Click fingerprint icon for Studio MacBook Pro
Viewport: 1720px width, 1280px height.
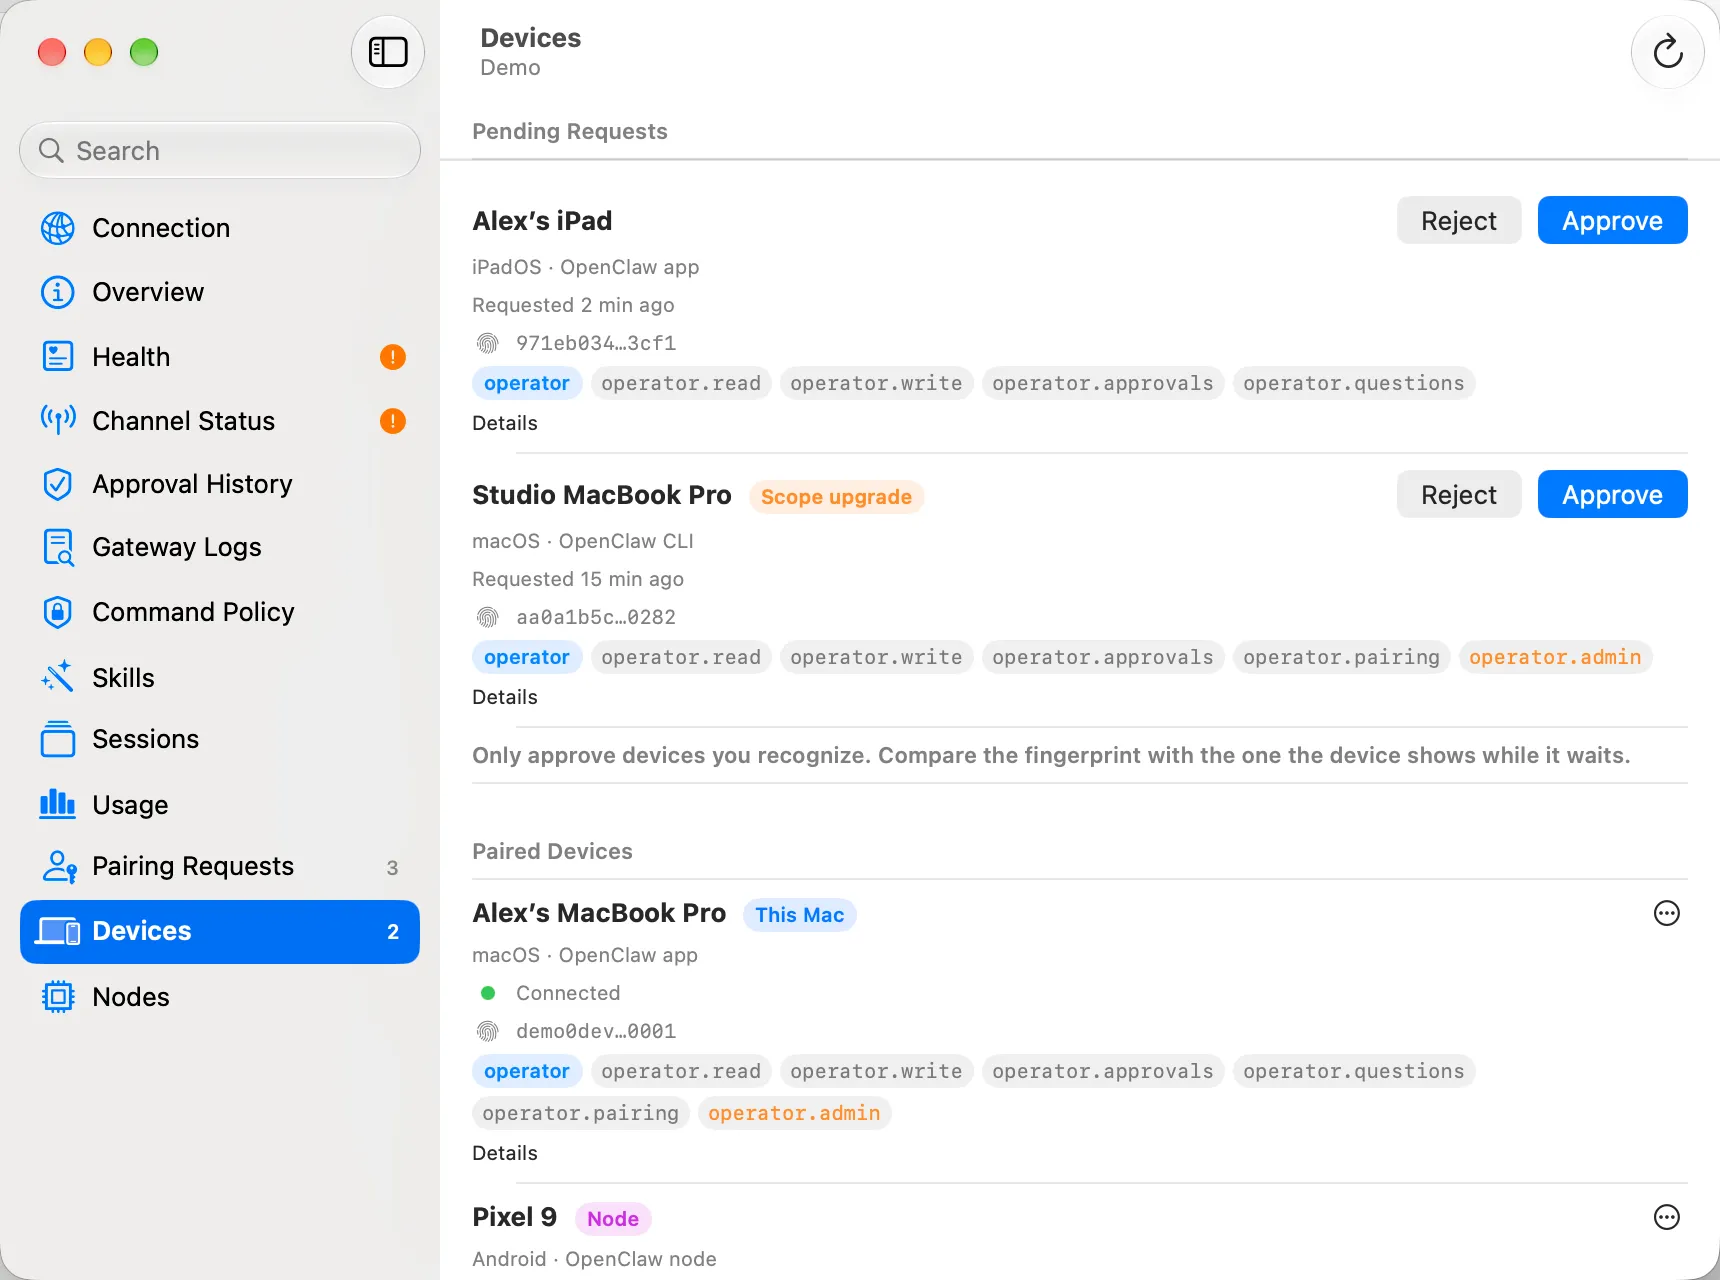coord(487,617)
